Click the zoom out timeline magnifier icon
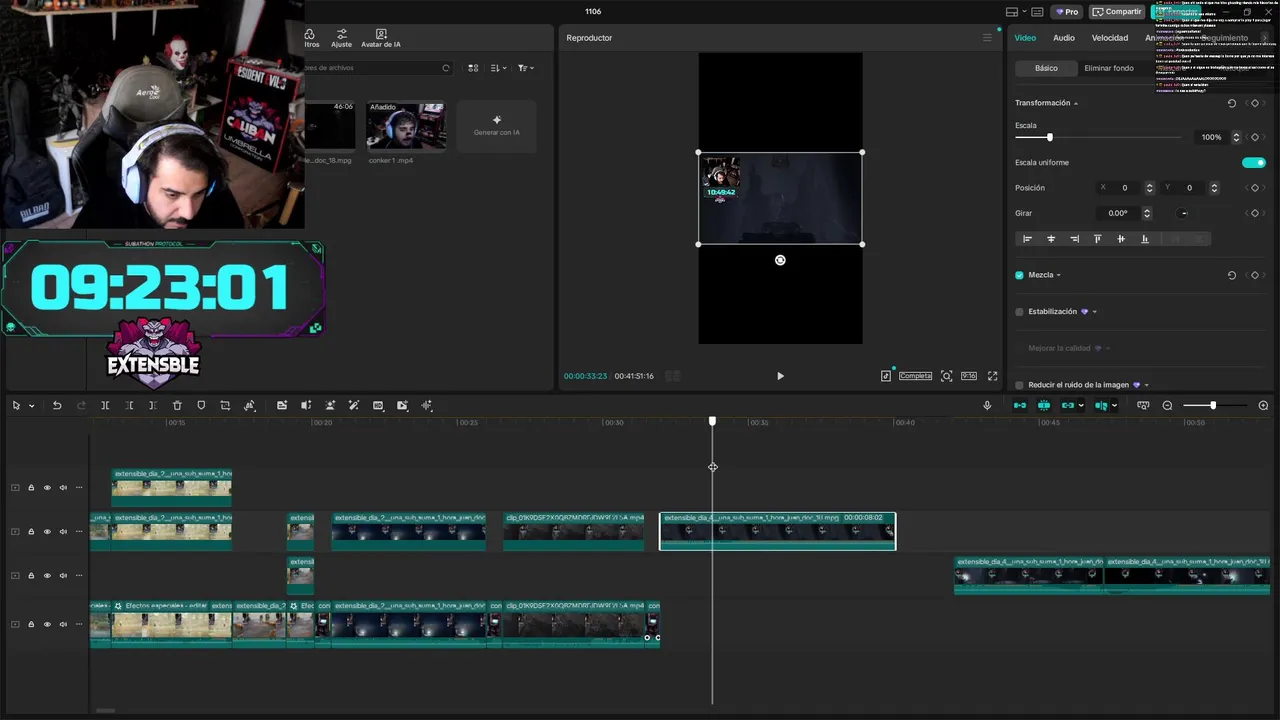Image resolution: width=1280 pixels, height=720 pixels. pos(1167,405)
